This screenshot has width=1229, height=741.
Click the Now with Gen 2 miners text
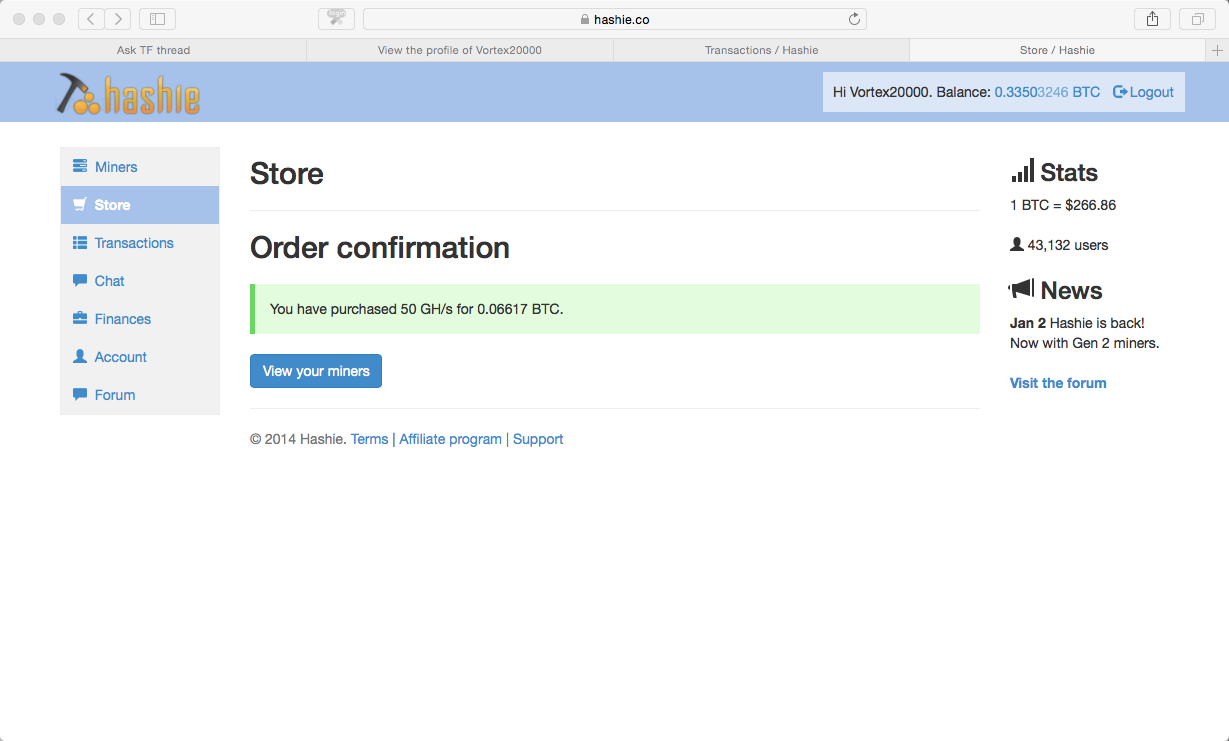[x=1084, y=343]
